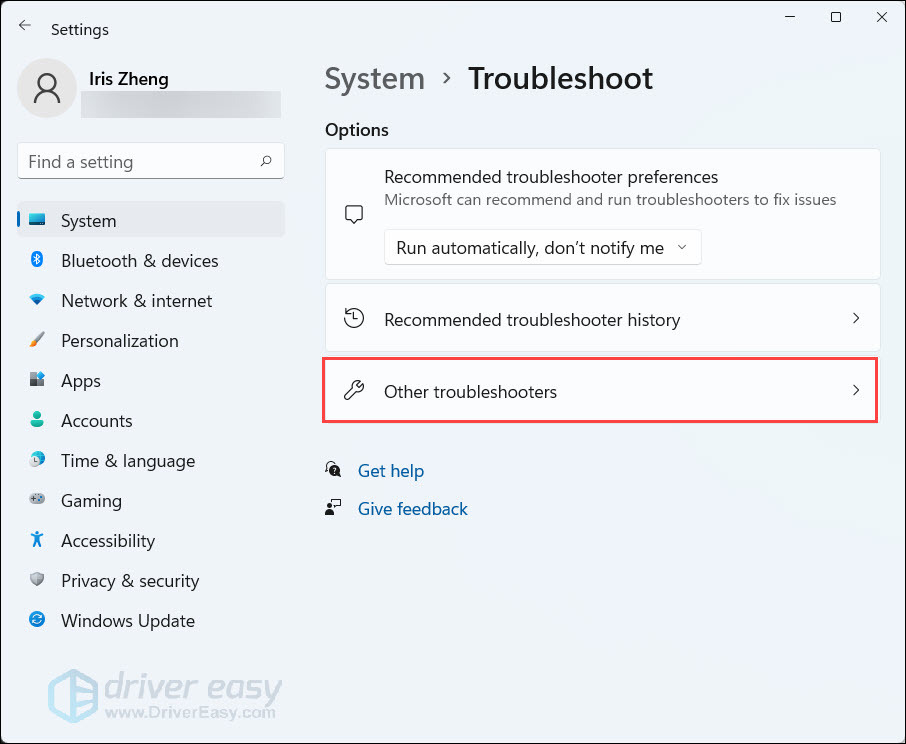Click the Bluetooth icon in sidebar
The width and height of the screenshot is (906, 744).
pyautogui.click(x=37, y=260)
